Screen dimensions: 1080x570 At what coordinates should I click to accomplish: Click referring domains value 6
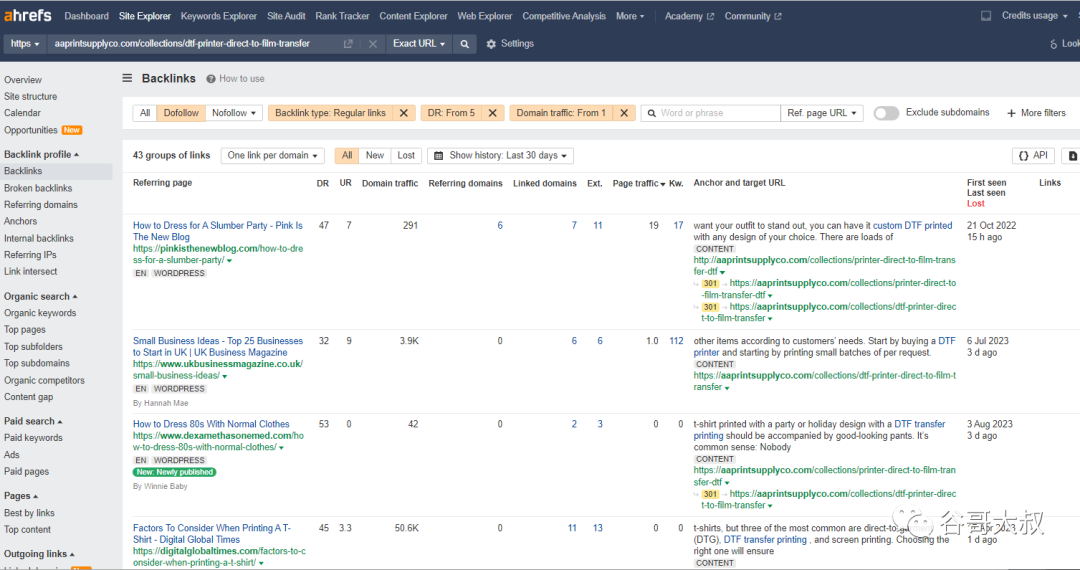point(500,225)
